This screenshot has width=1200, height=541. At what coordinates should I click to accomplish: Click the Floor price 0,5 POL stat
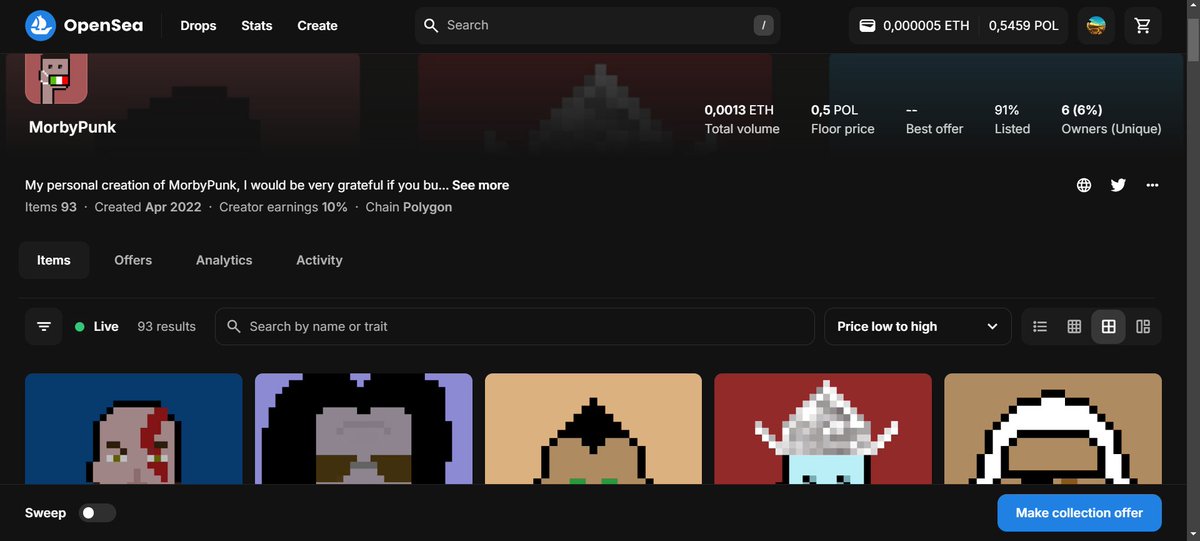coord(842,119)
